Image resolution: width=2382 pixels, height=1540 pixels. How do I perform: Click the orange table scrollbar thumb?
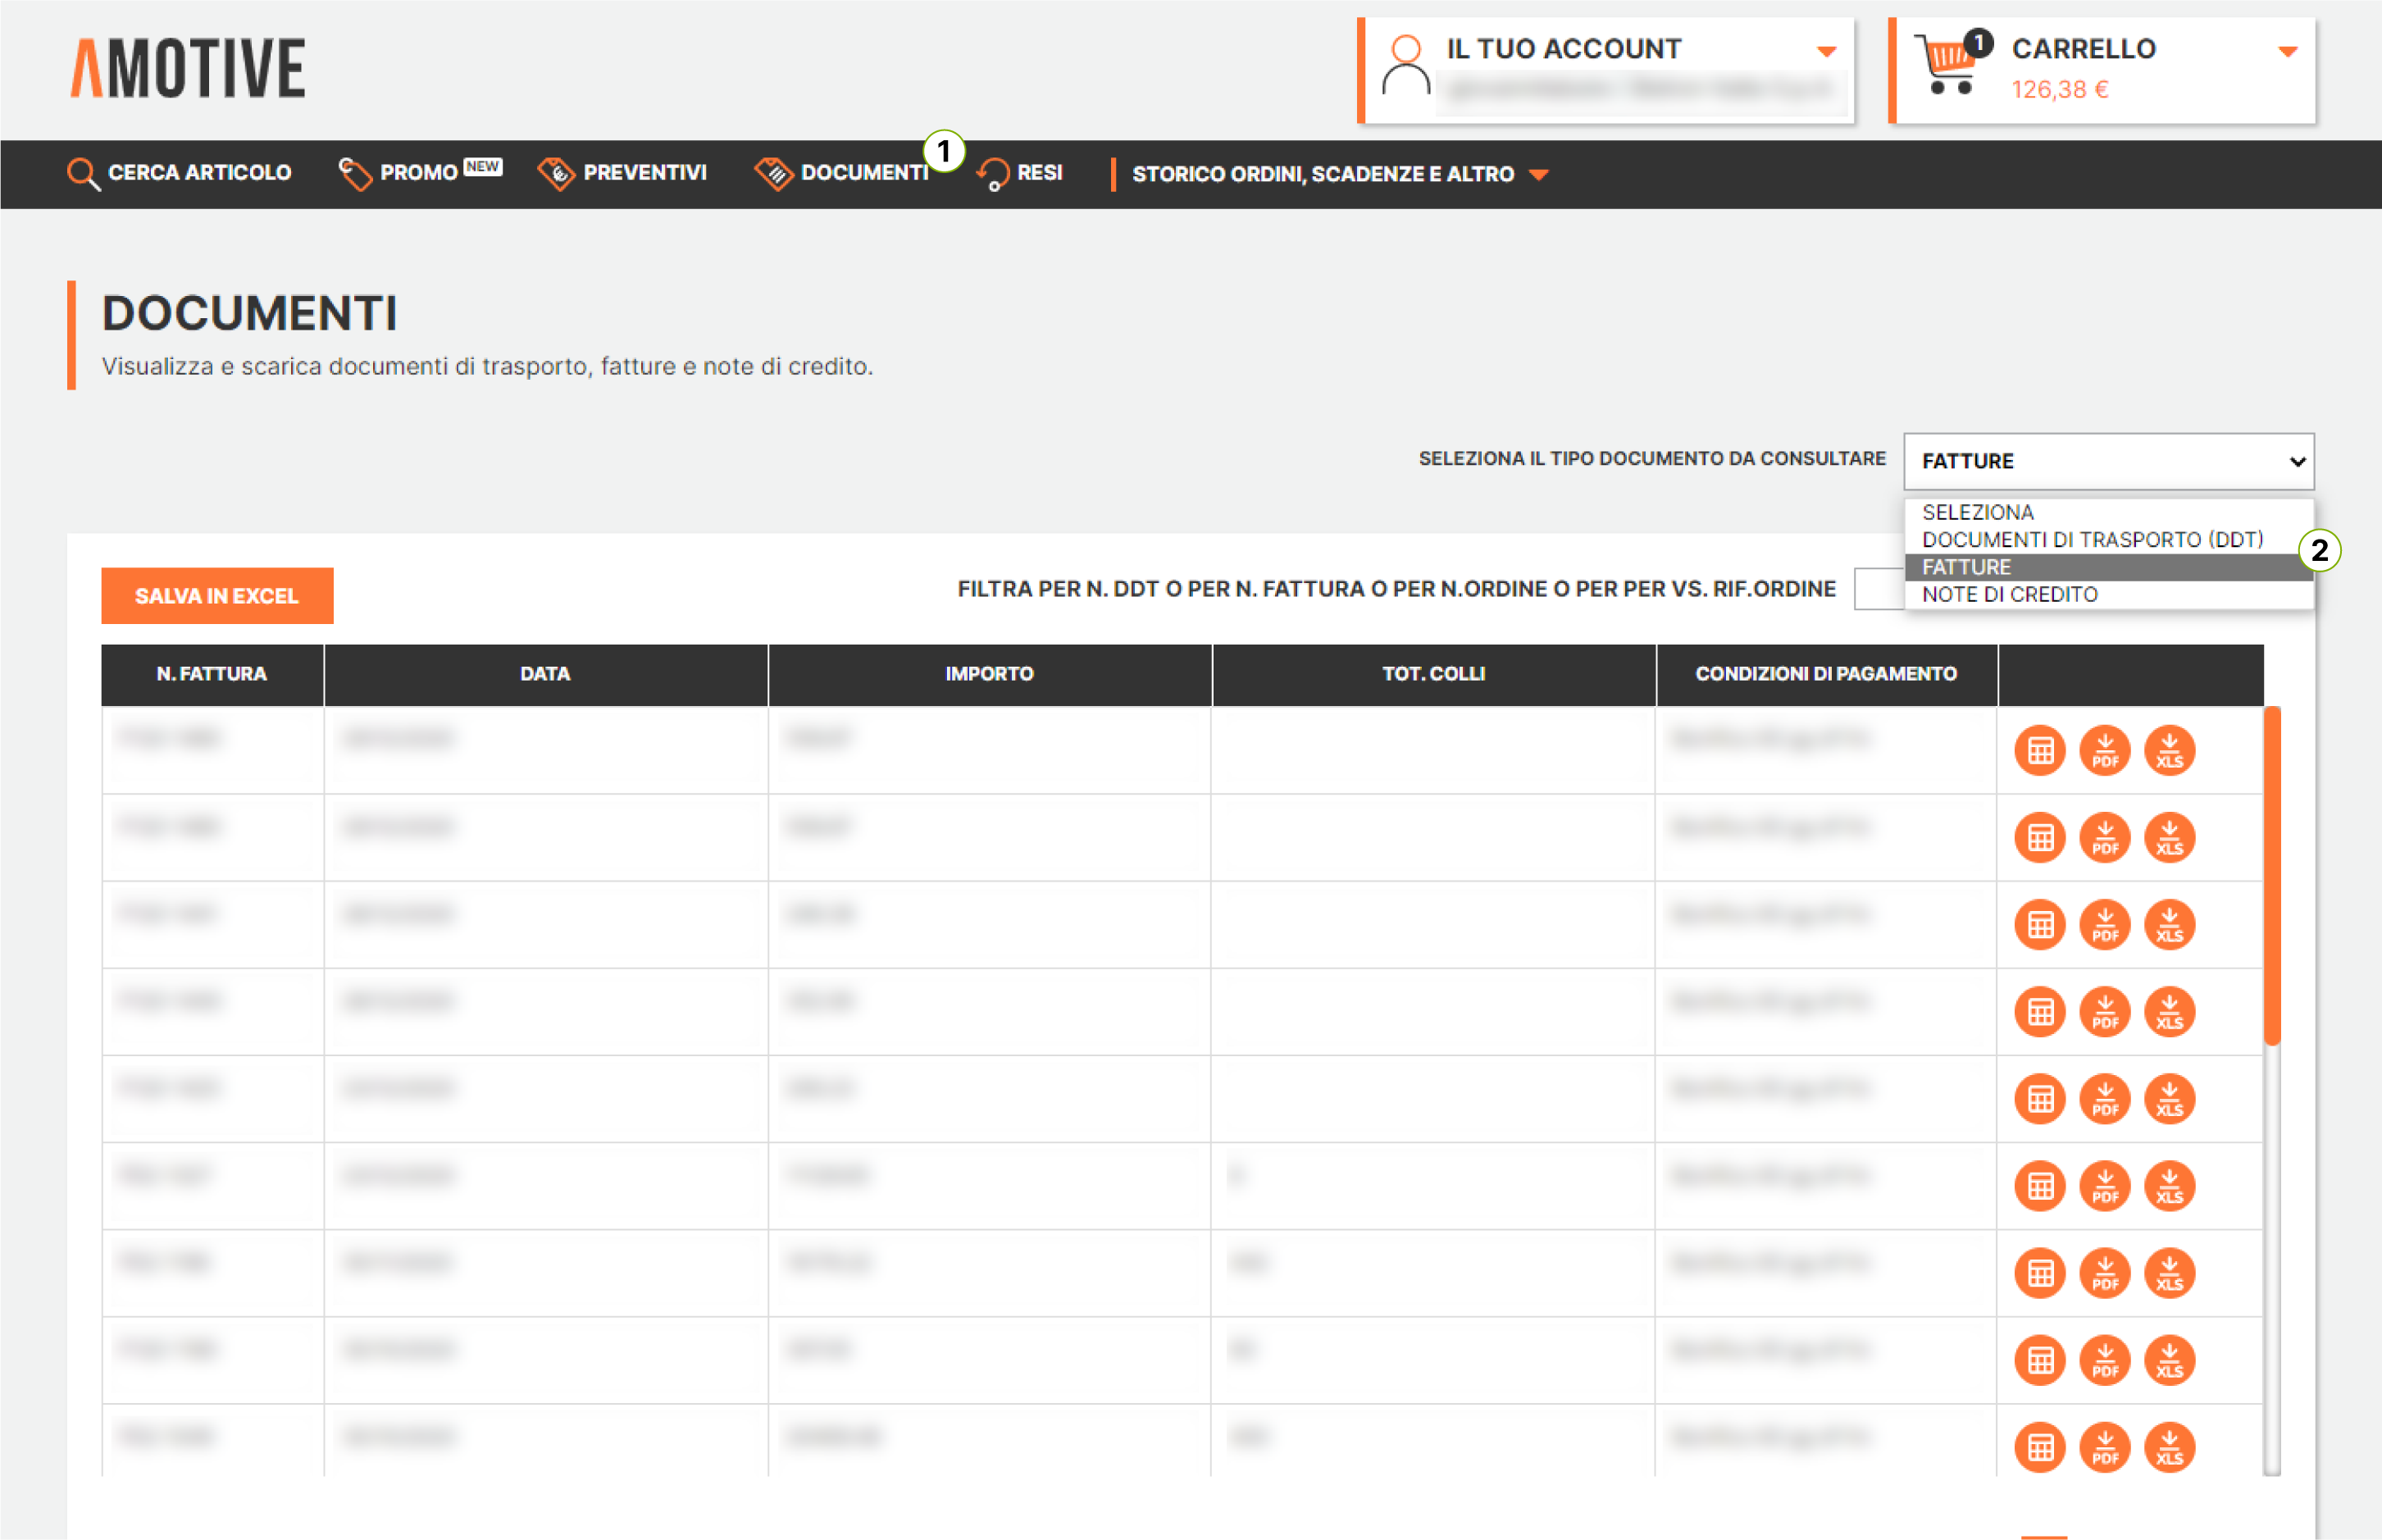(x=2271, y=875)
